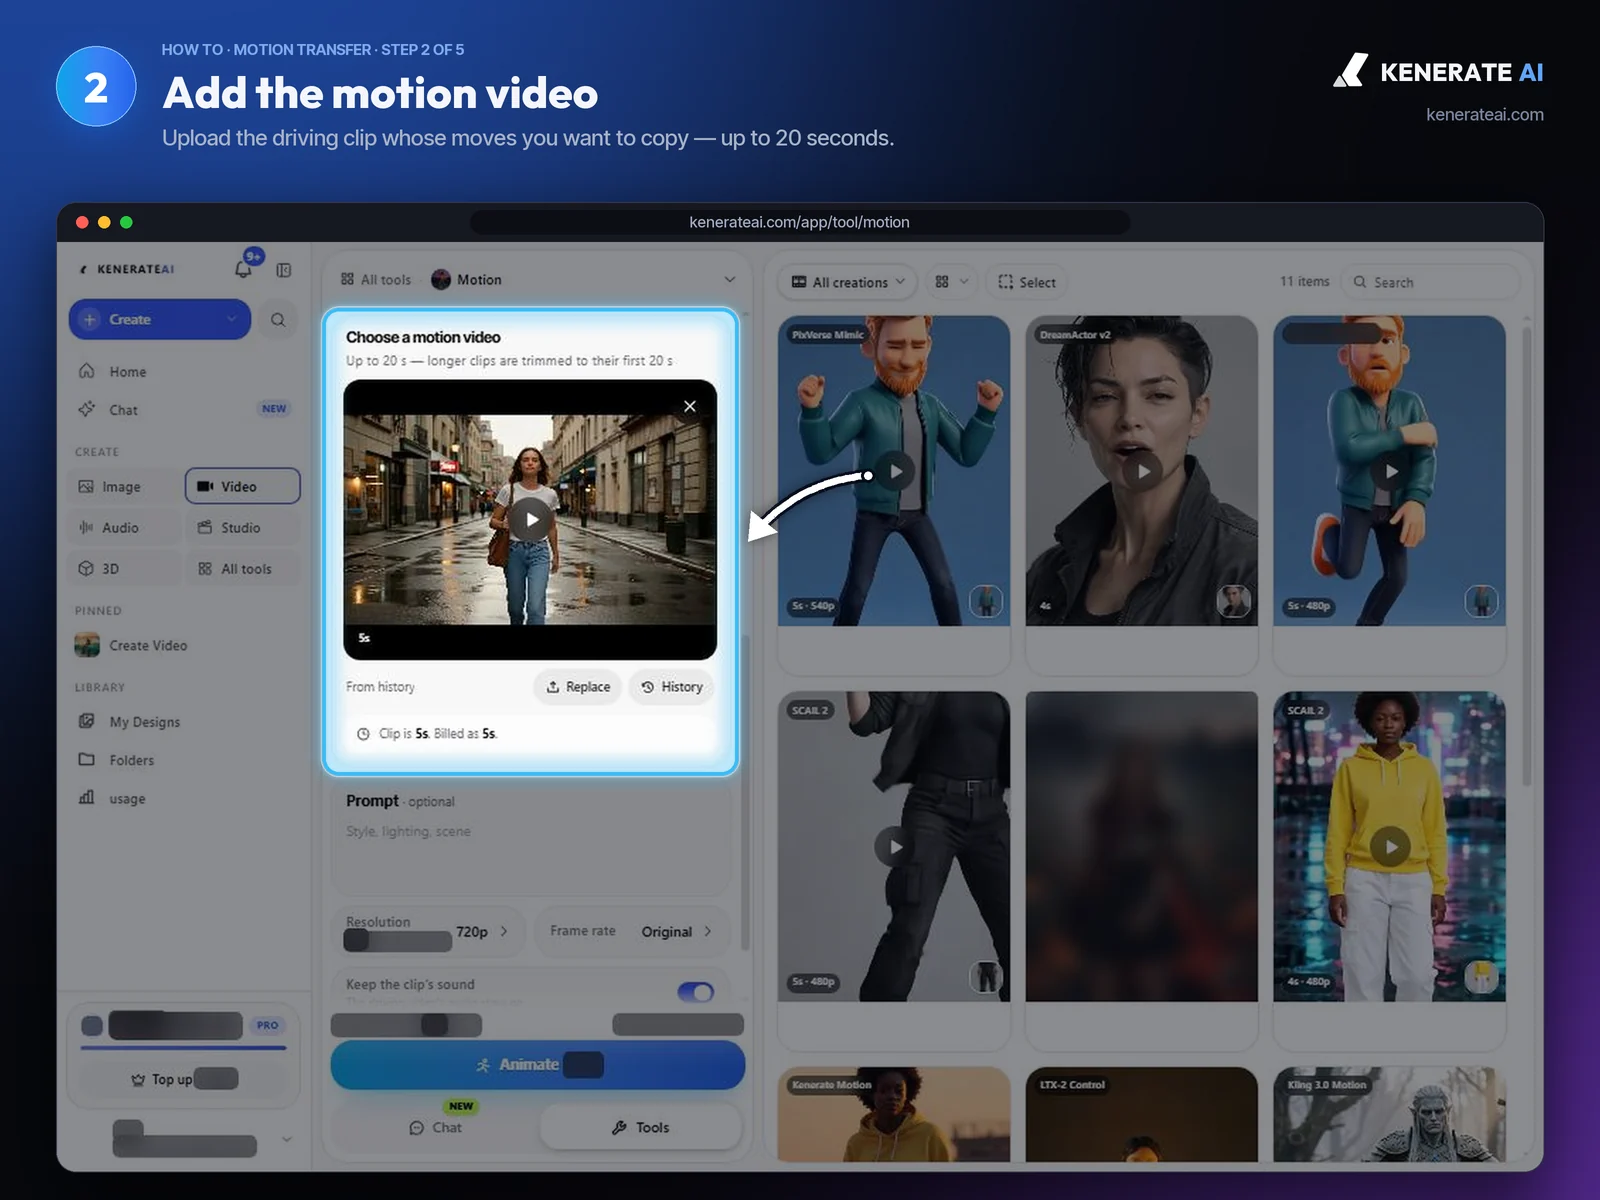Collapse the sidebar panel icon
The height and width of the screenshot is (1200, 1600).
click(x=284, y=270)
